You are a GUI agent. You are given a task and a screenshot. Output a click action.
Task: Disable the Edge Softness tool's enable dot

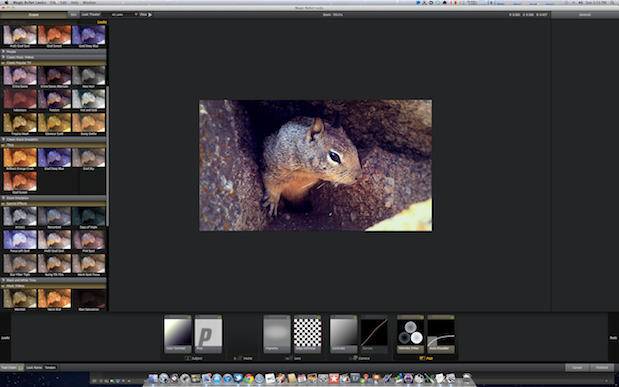point(319,317)
